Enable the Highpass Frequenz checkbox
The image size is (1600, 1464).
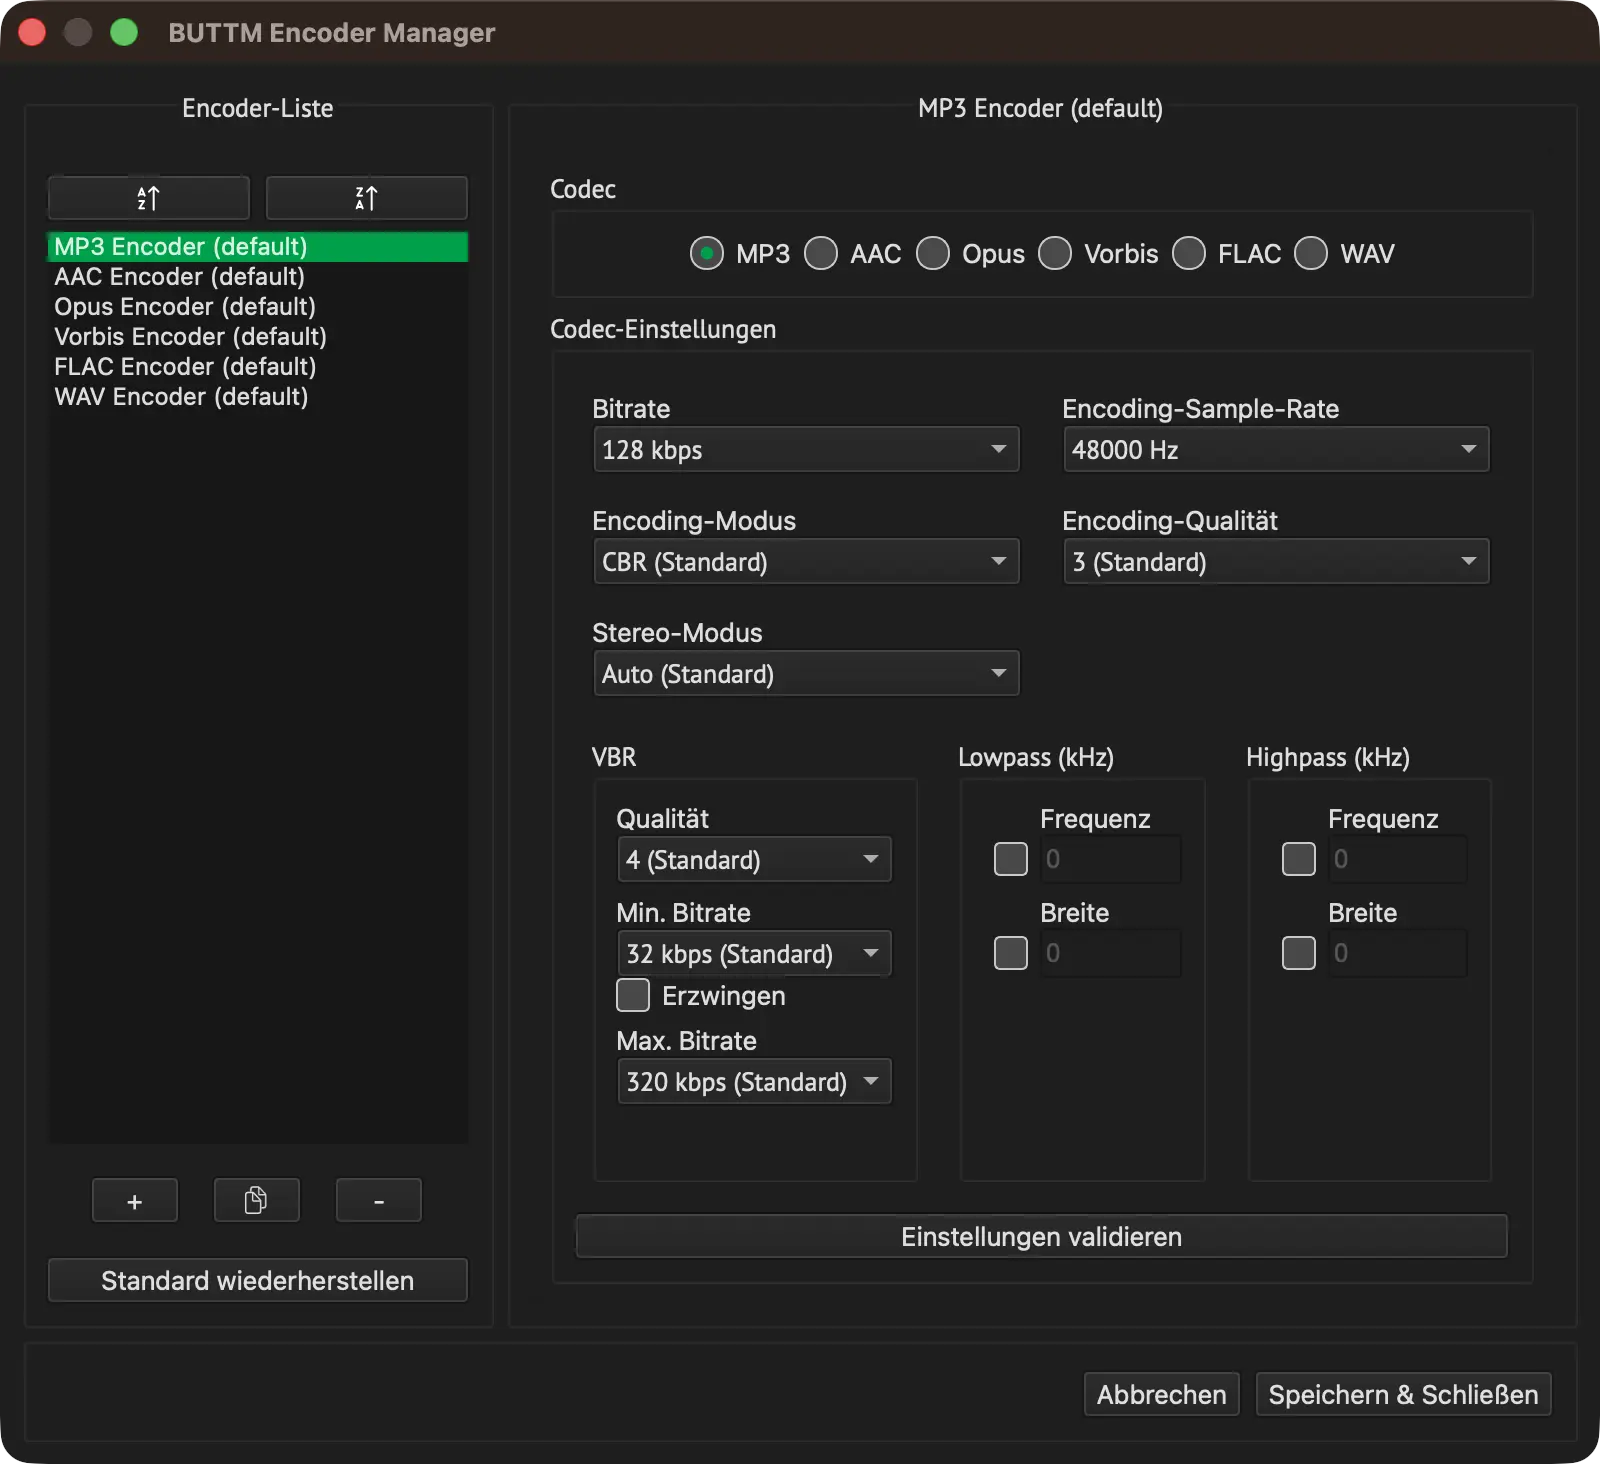pos(1299,859)
